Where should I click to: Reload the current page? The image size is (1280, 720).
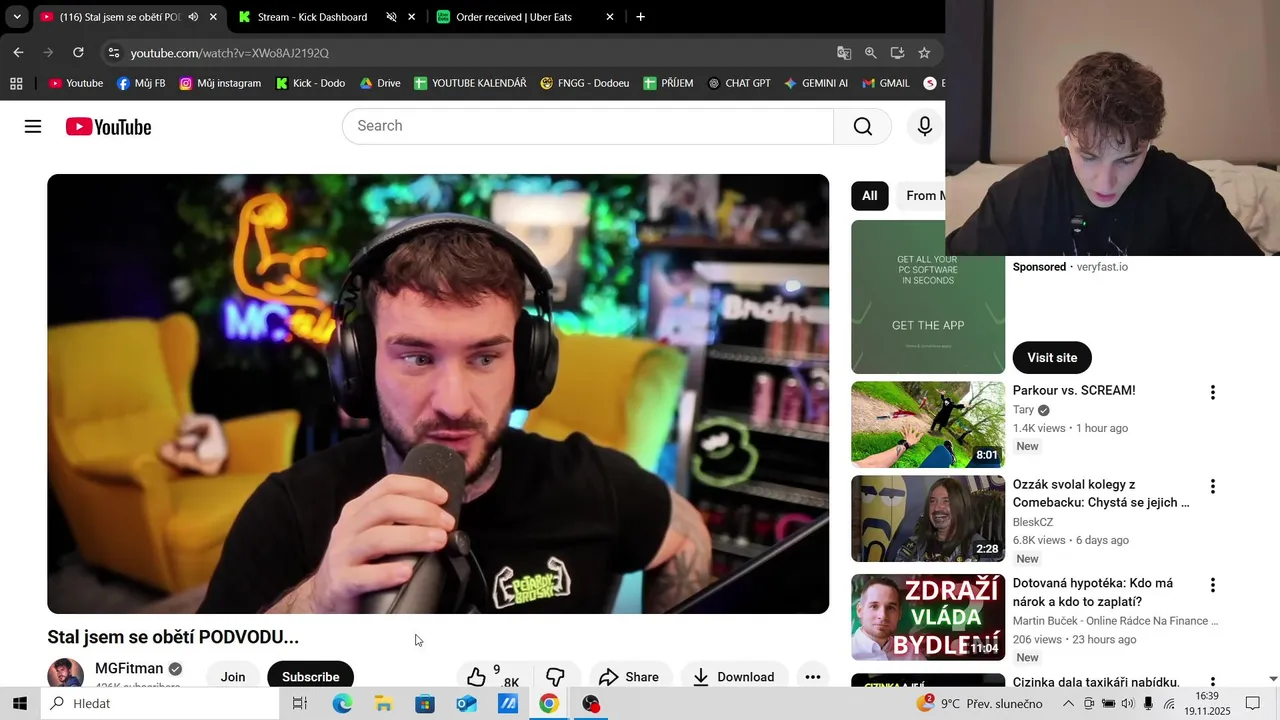pos(78,52)
